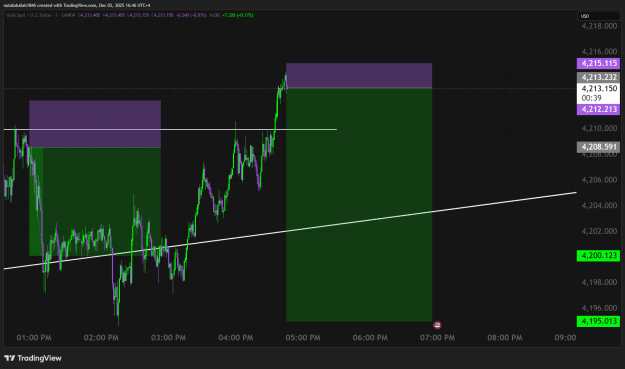
Task: Click the Open value O4,213.405
Action: click(90, 15)
